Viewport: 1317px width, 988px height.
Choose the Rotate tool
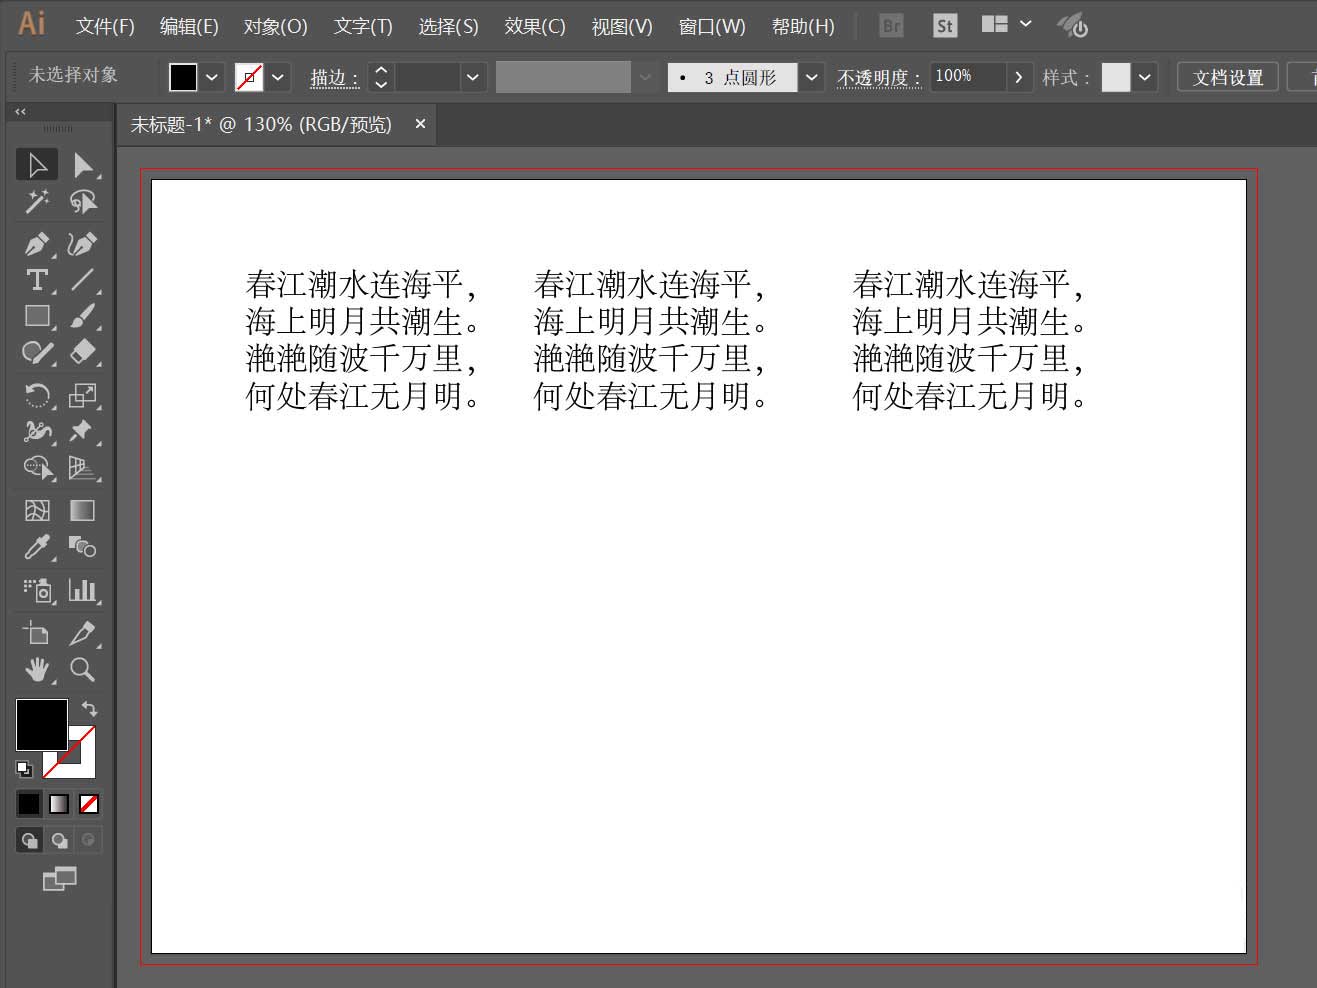pyautogui.click(x=37, y=395)
